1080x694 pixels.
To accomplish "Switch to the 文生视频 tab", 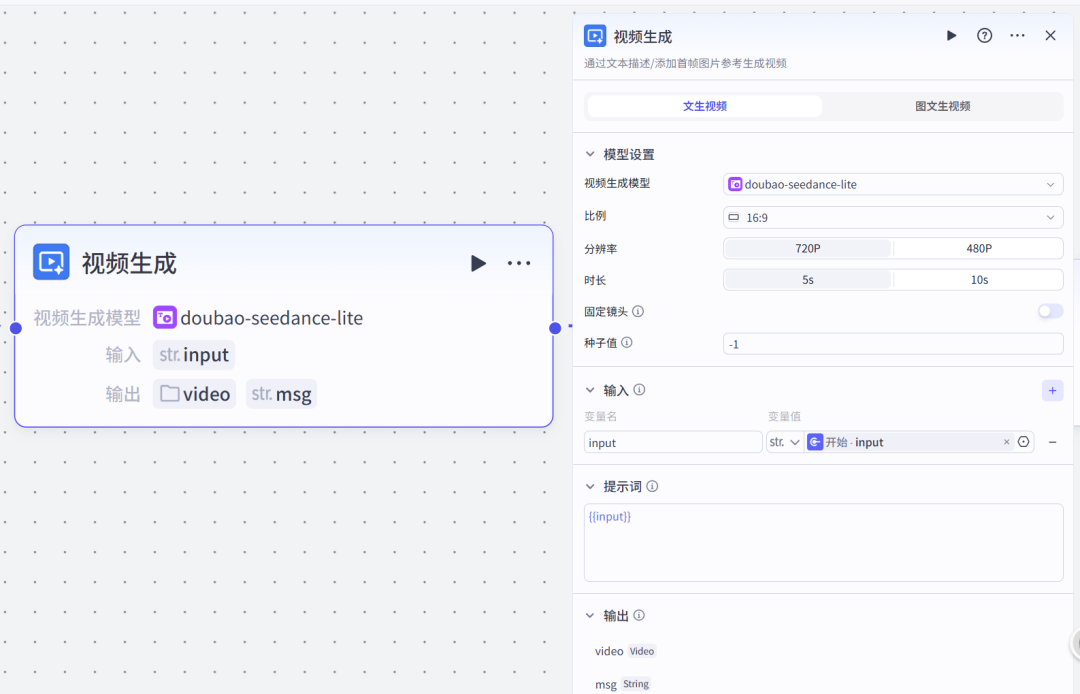I will (x=705, y=106).
